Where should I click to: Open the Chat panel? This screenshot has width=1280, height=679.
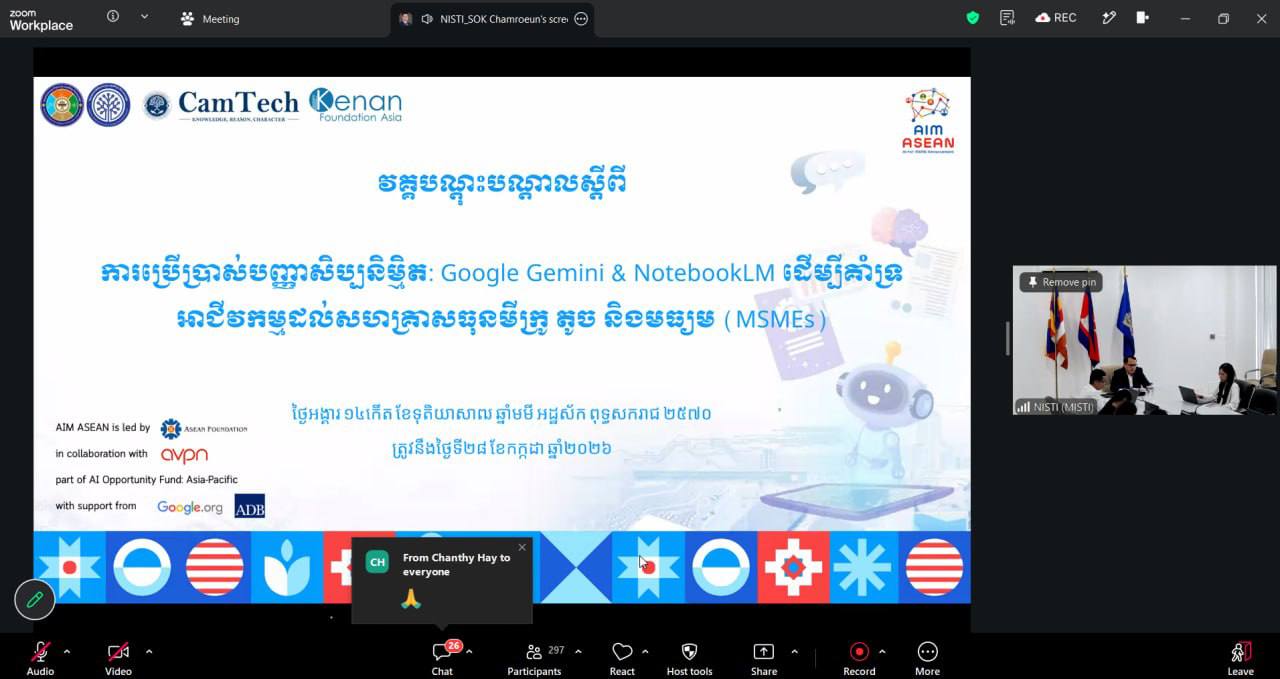point(442,658)
